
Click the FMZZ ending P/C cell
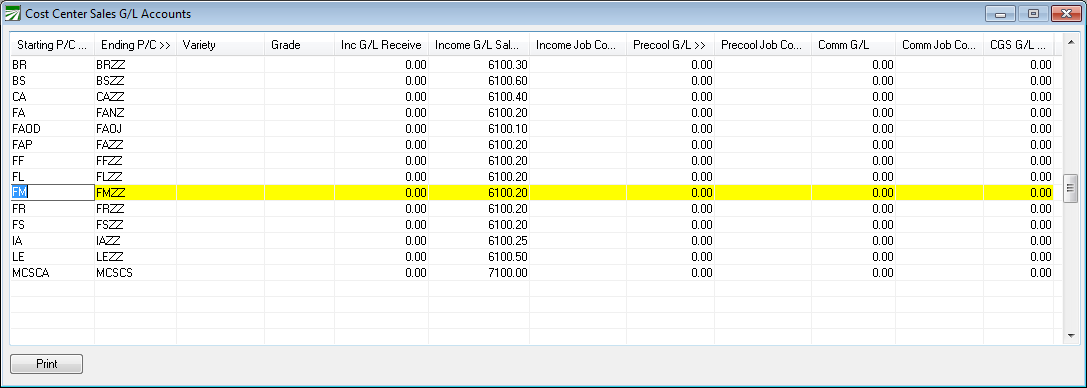tap(135, 193)
